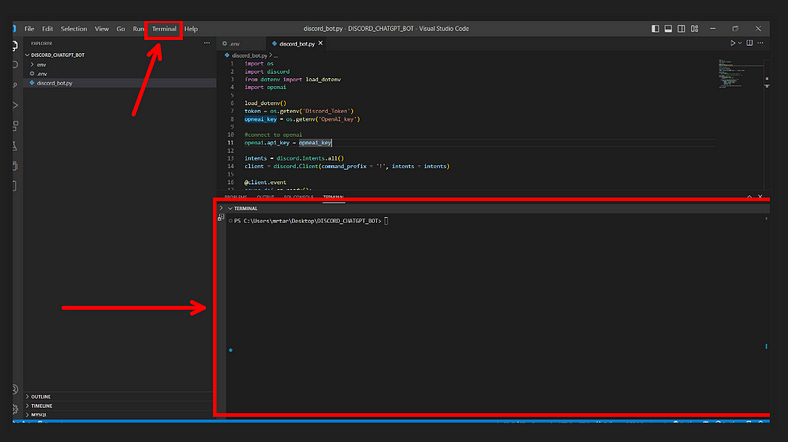The width and height of the screenshot is (788, 442).
Task: Split the editor to the right
Action: [x=749, y=43]
